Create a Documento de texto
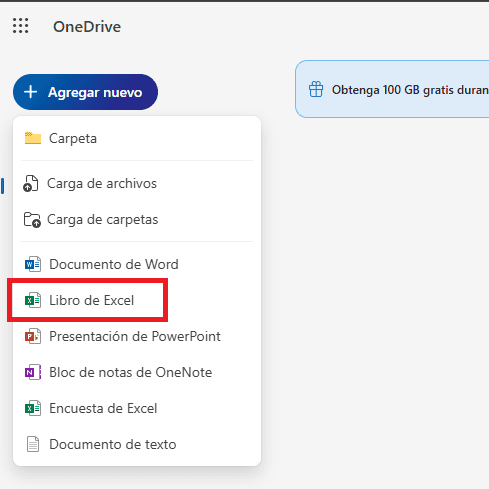The image size is (489, 489). 137,444
